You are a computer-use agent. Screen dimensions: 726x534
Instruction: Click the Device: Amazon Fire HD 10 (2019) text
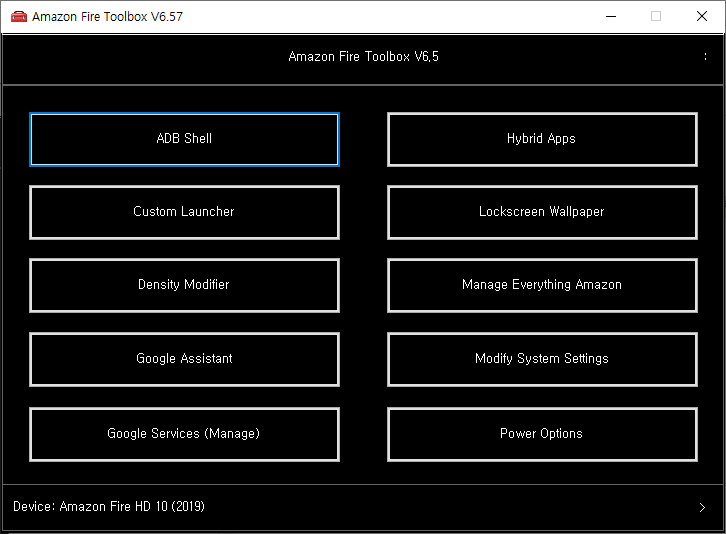pyautogui.click(x=109, y=506)
